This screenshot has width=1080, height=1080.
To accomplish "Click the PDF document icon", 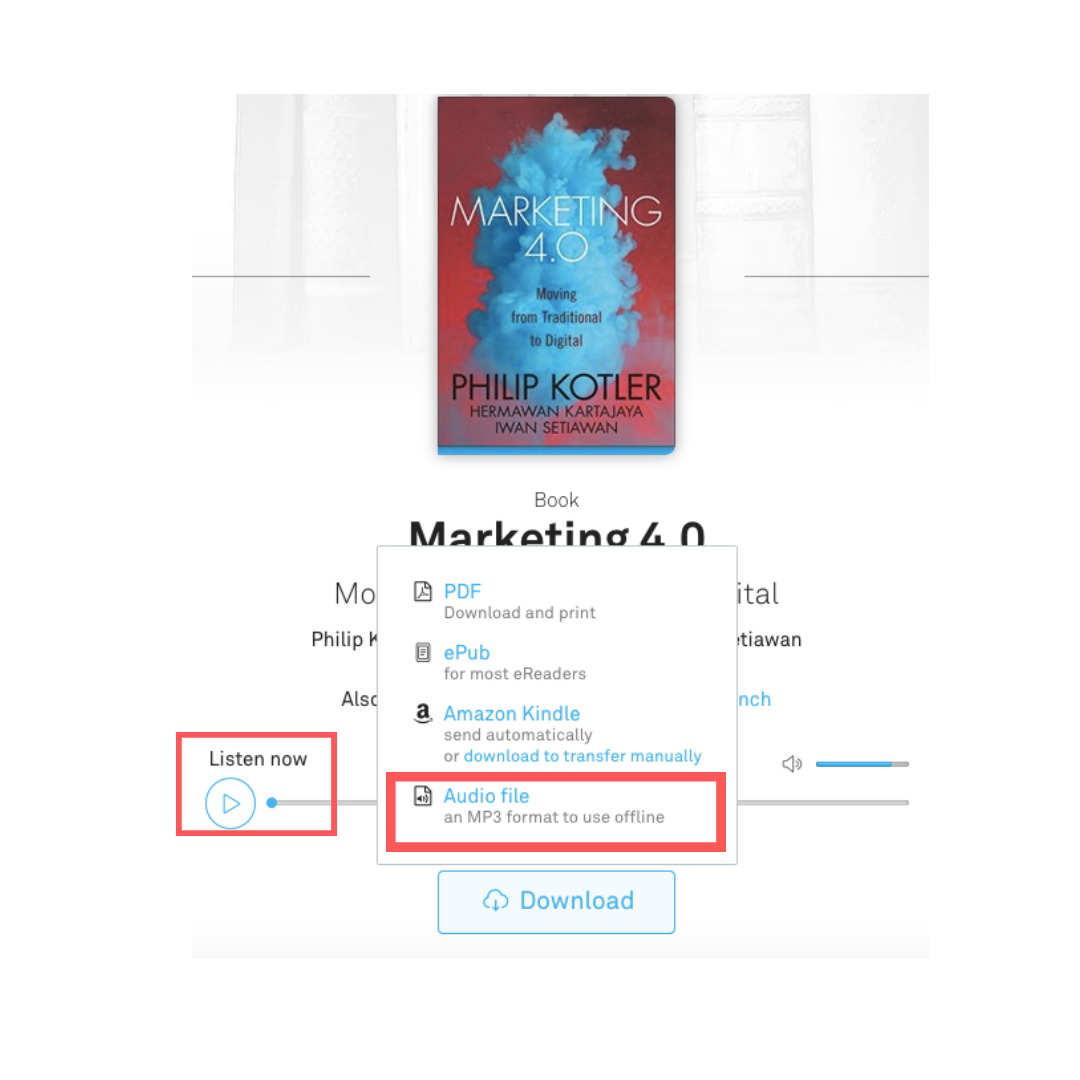I will [422, 592].
